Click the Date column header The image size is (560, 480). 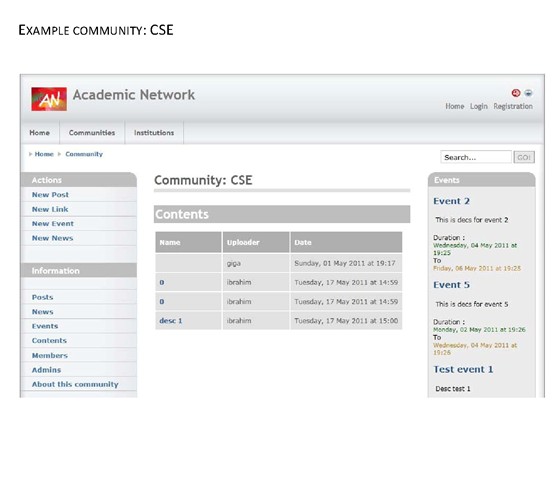pos(346,242)
